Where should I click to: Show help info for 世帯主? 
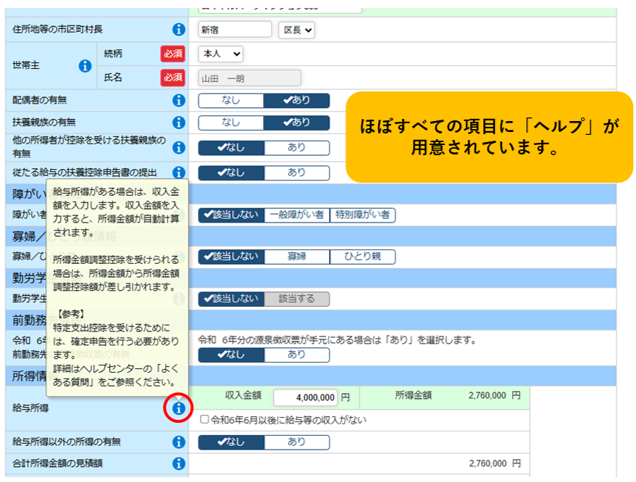tap(85, 66)
